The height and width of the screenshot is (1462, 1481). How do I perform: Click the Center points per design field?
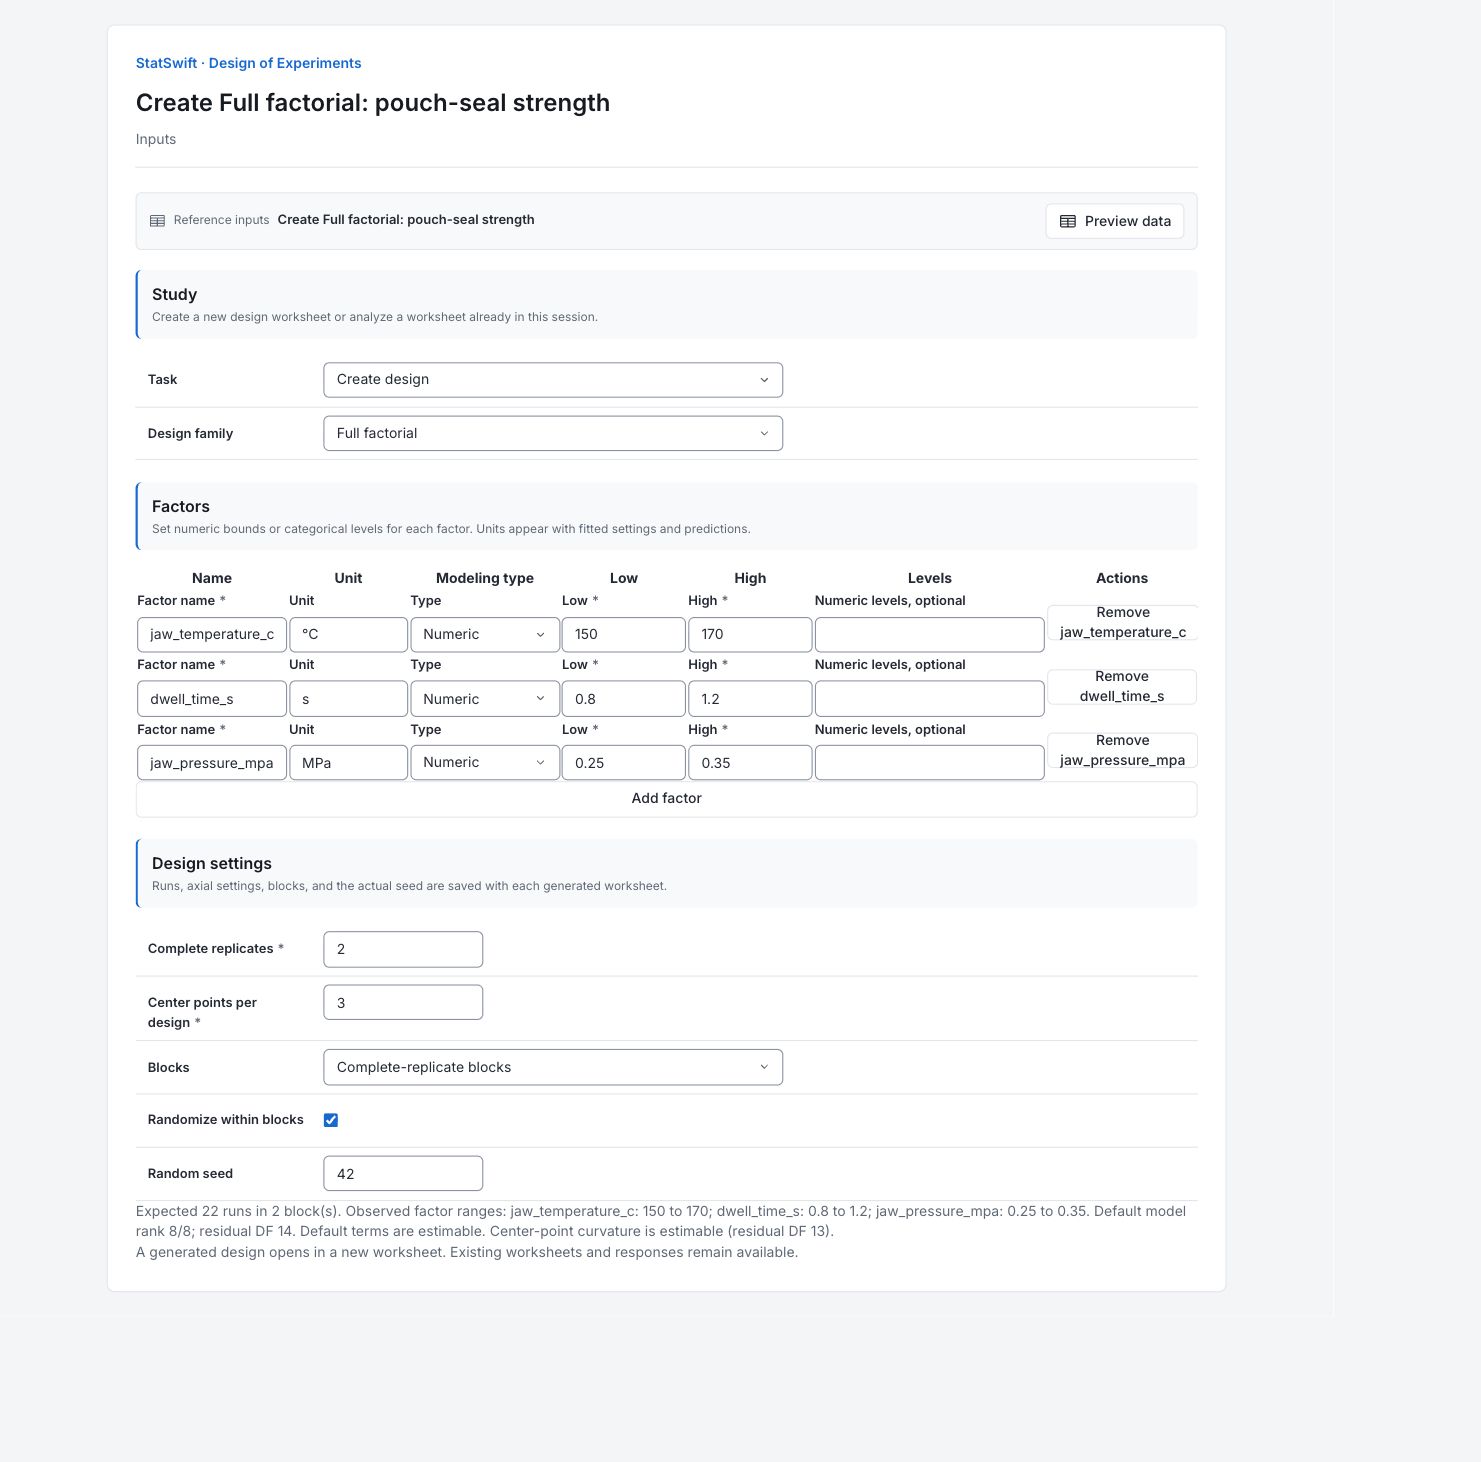click(403, 1003)
